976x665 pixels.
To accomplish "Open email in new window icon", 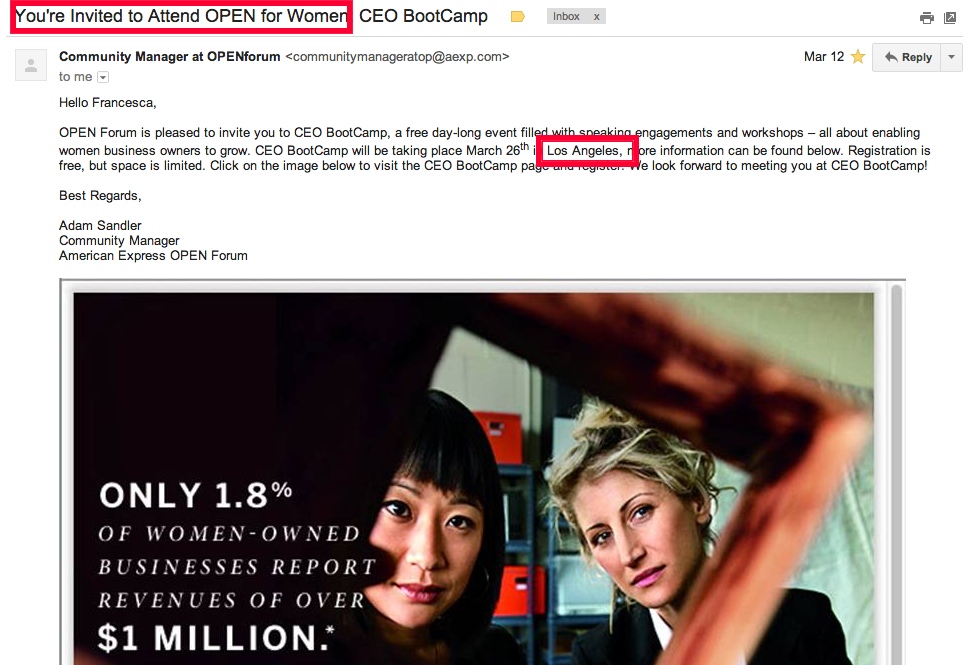I will [950, 18].
